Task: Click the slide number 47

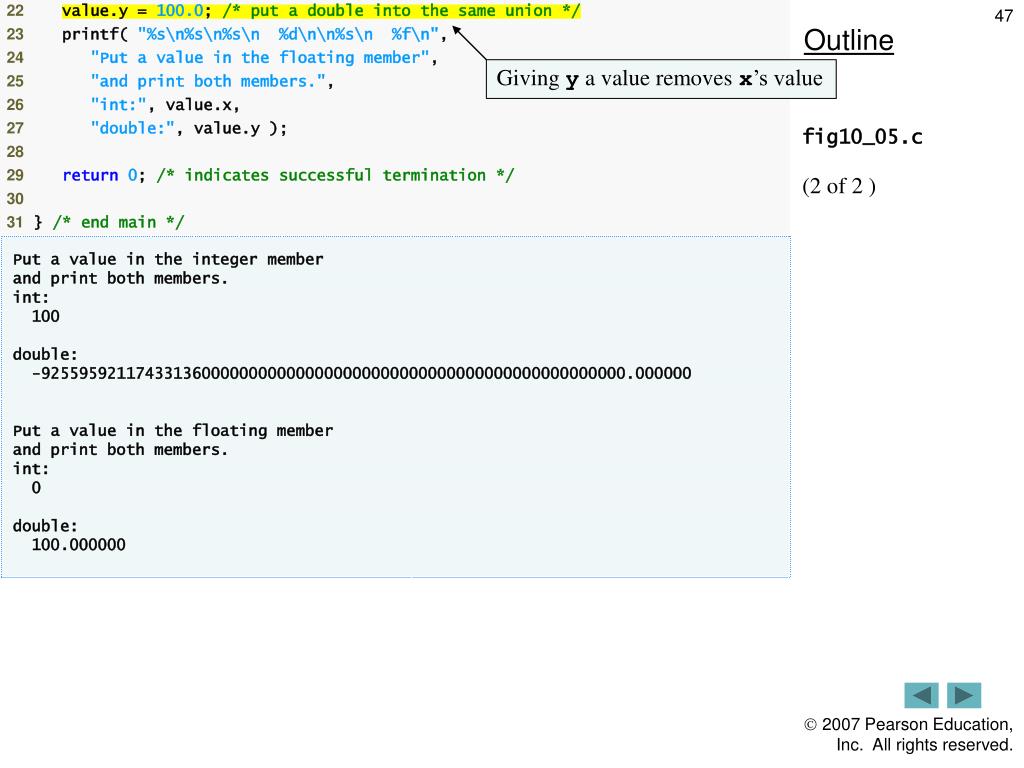Action: 1003,16
